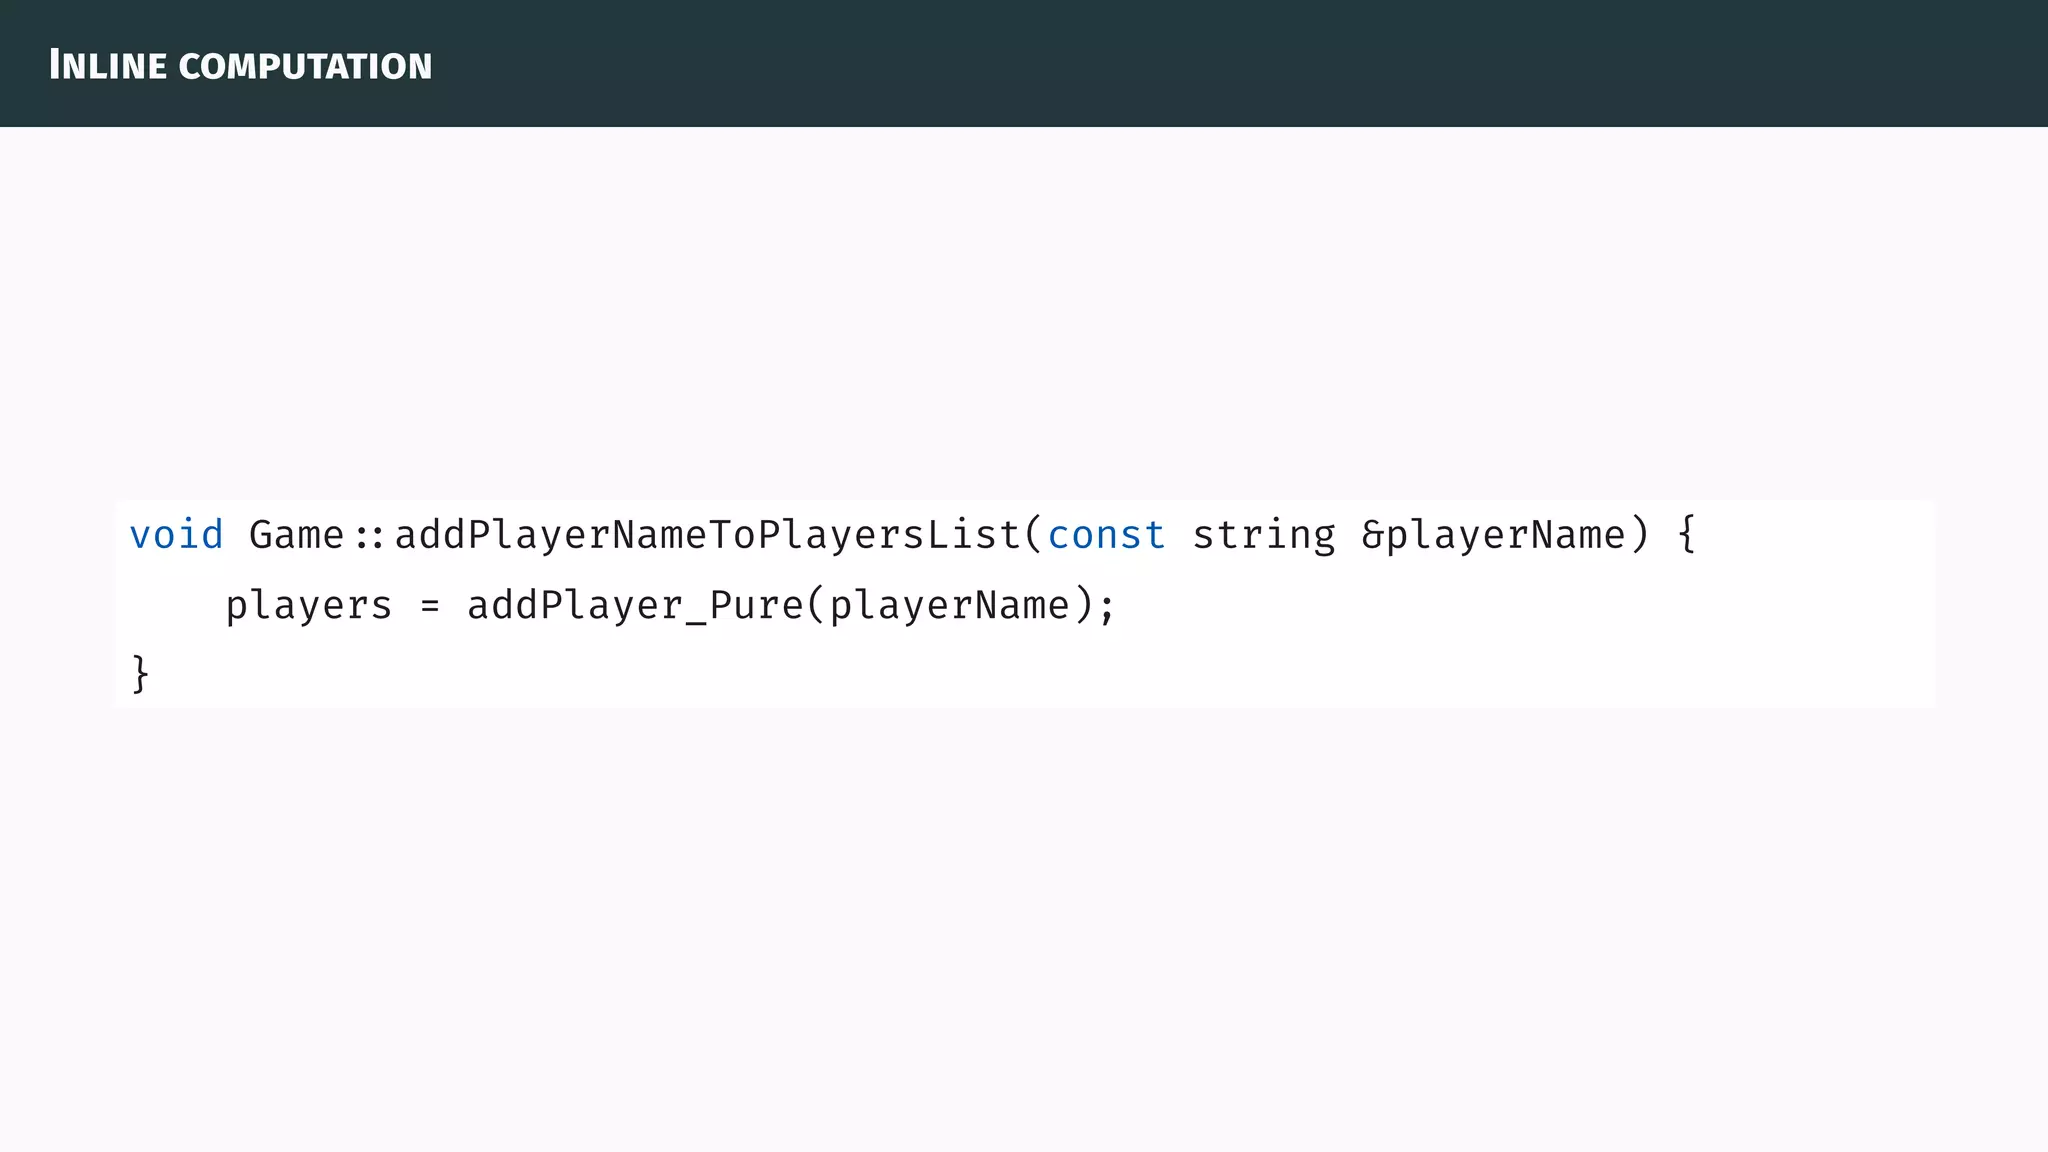Image resolution: width=2048 pixels, height=1152 pixels.
Task: Click the addPlayerNameToPlayersList function name
Action: [x=707, y=535]
